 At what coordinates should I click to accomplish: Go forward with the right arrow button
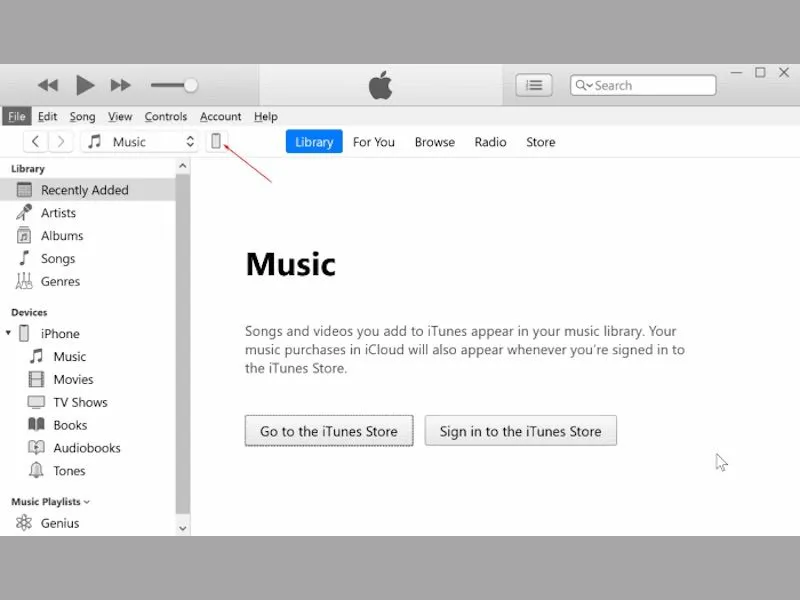[x=61, y=141]
